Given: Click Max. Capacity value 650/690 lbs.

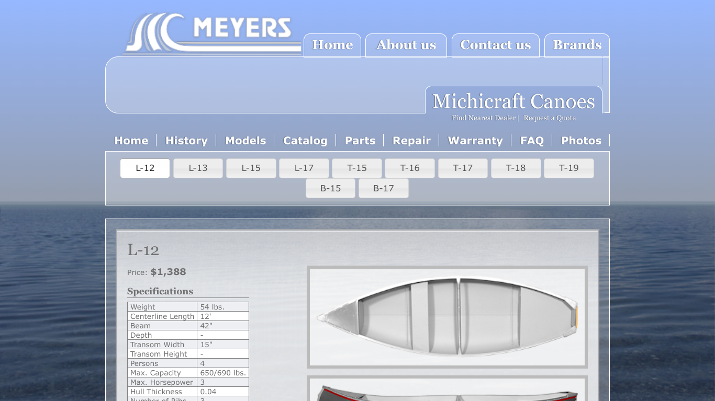Looking at the screenshot, I should pyautogui.click(x=223, y=373).
